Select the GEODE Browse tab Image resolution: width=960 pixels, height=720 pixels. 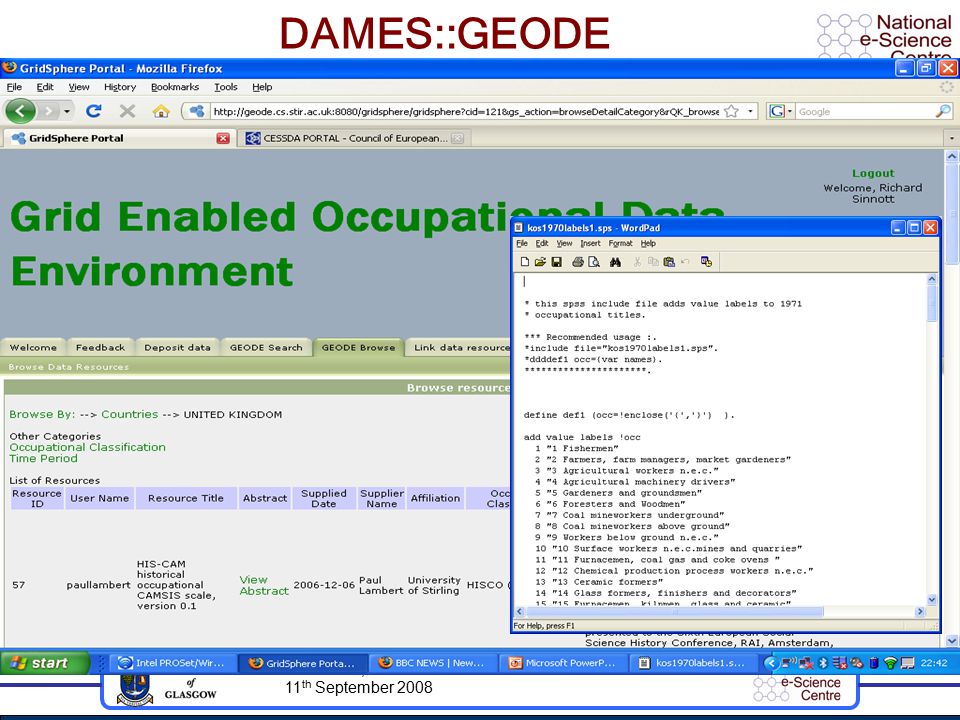359,347
